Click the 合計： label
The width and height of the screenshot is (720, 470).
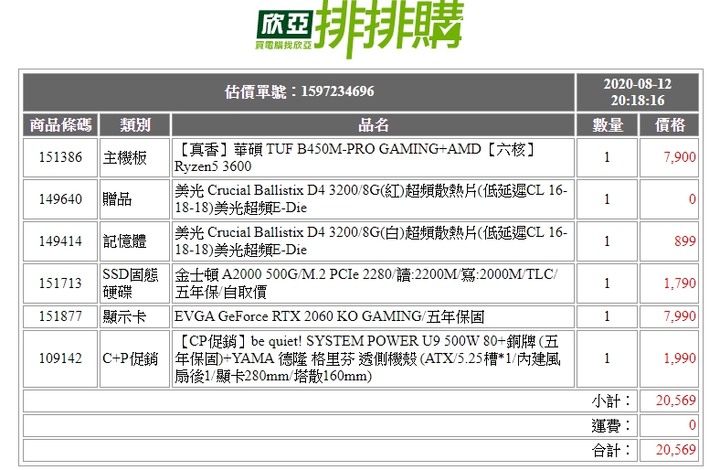[611, 450]
